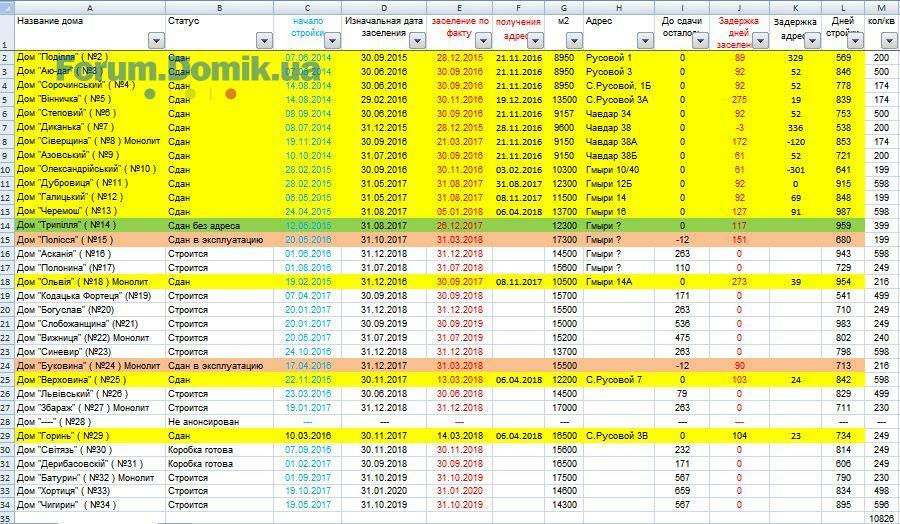The image size is (900, 524).
Task: Click cell Дом "Олександрійський" ( №10 )
Action: click(x=90, y=169)
